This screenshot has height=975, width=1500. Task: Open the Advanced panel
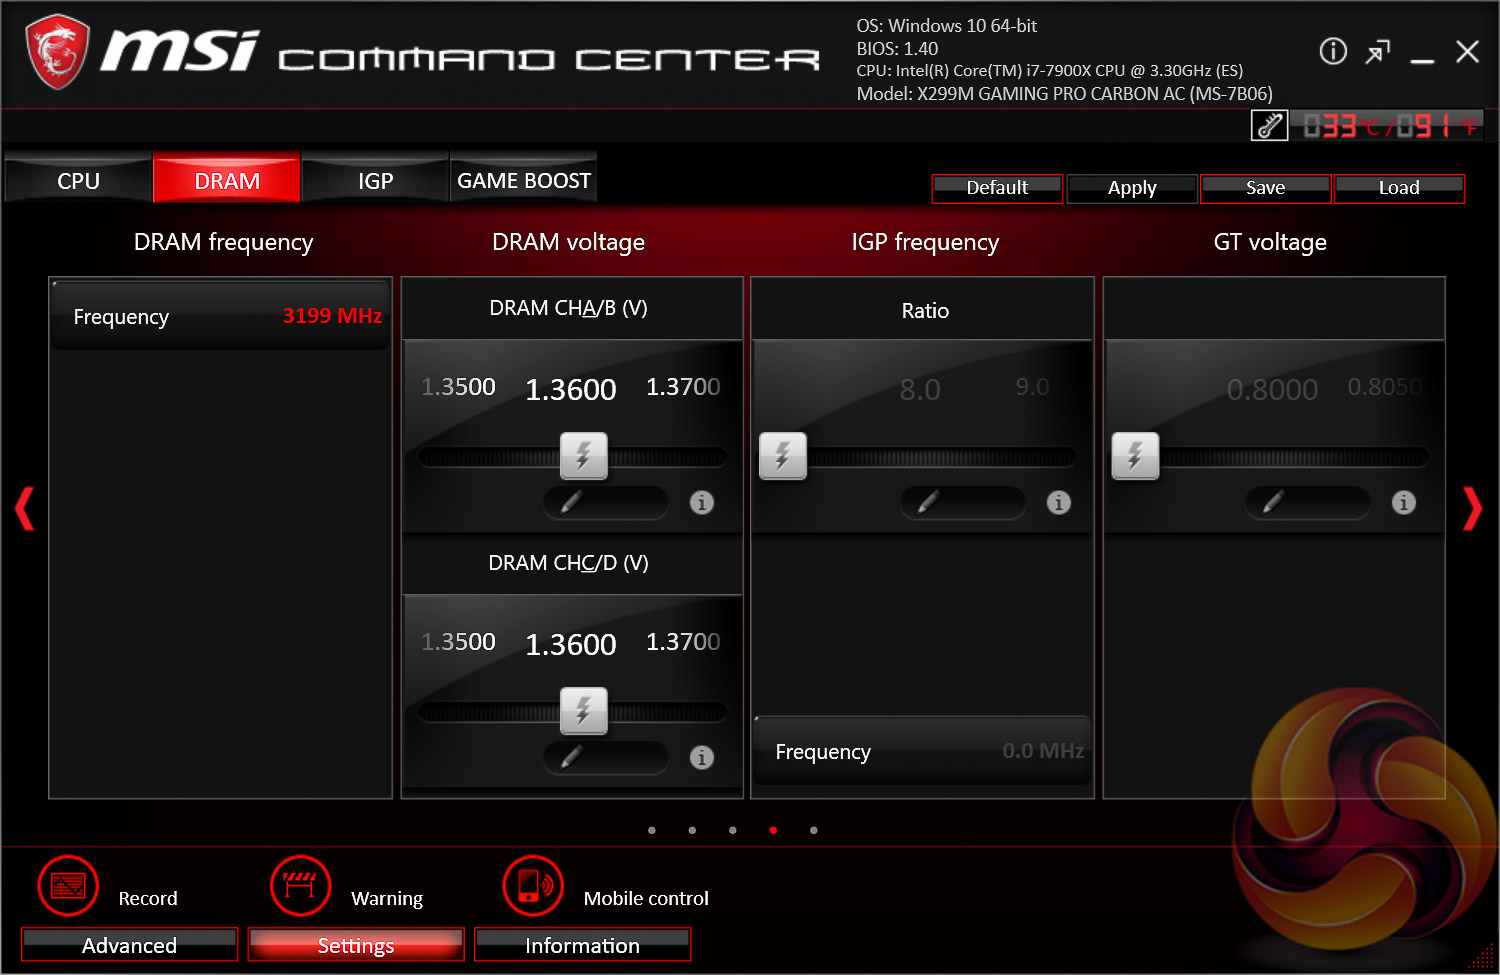[x=129, y=944]
